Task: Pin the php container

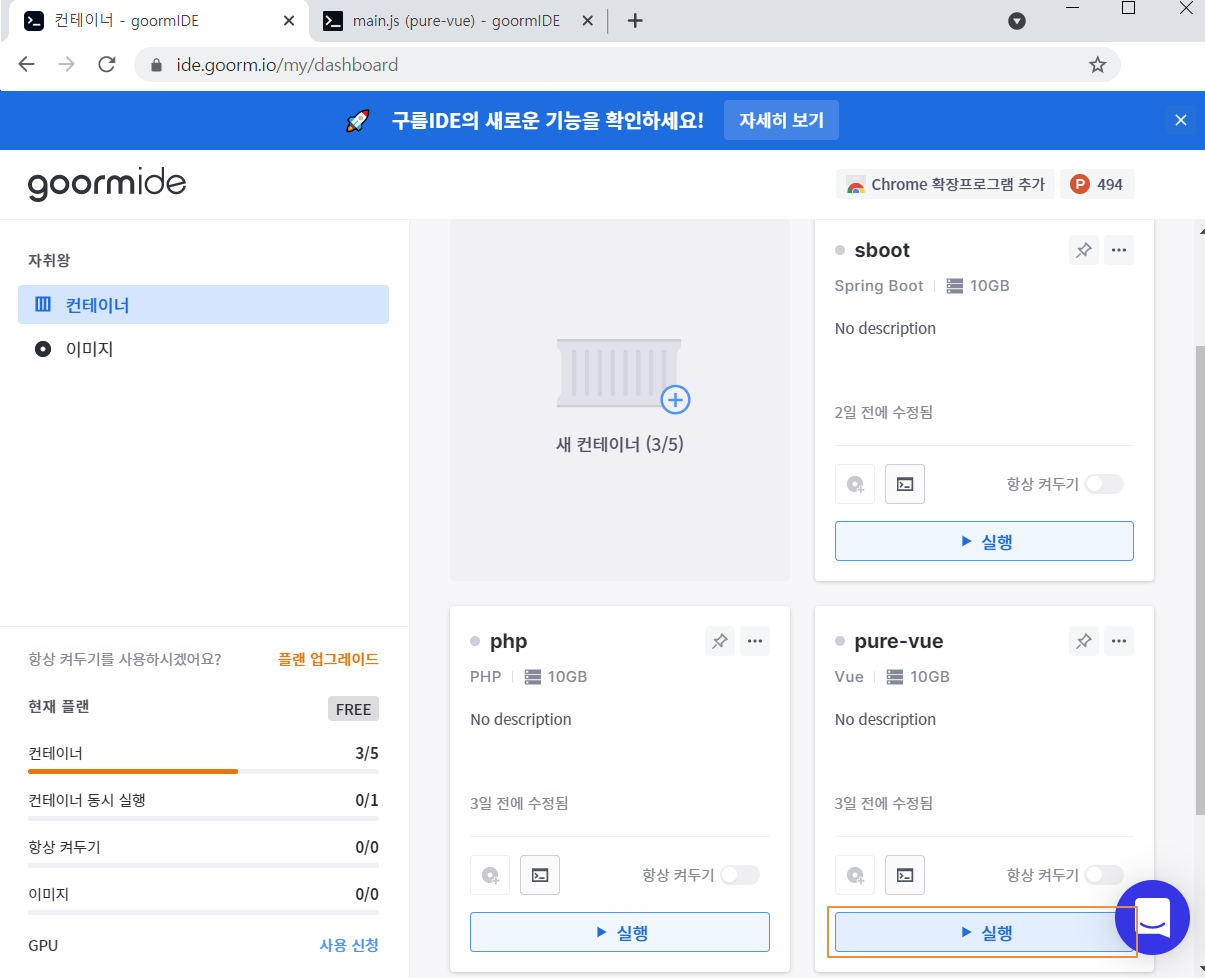Action: (719, 642)
